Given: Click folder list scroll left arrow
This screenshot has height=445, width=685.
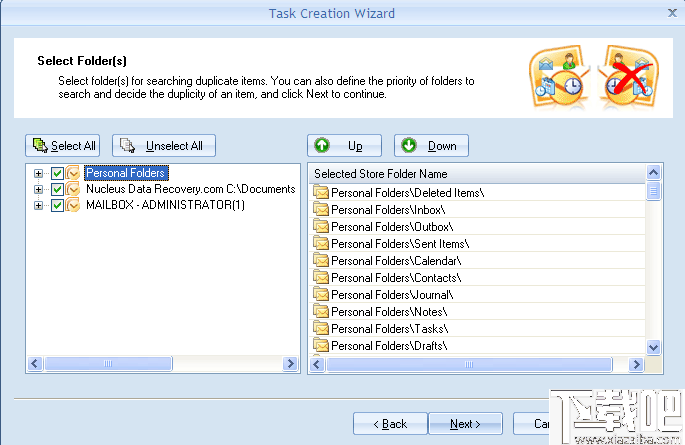Looking at the screenshot, I should click(x=317, y=364).
